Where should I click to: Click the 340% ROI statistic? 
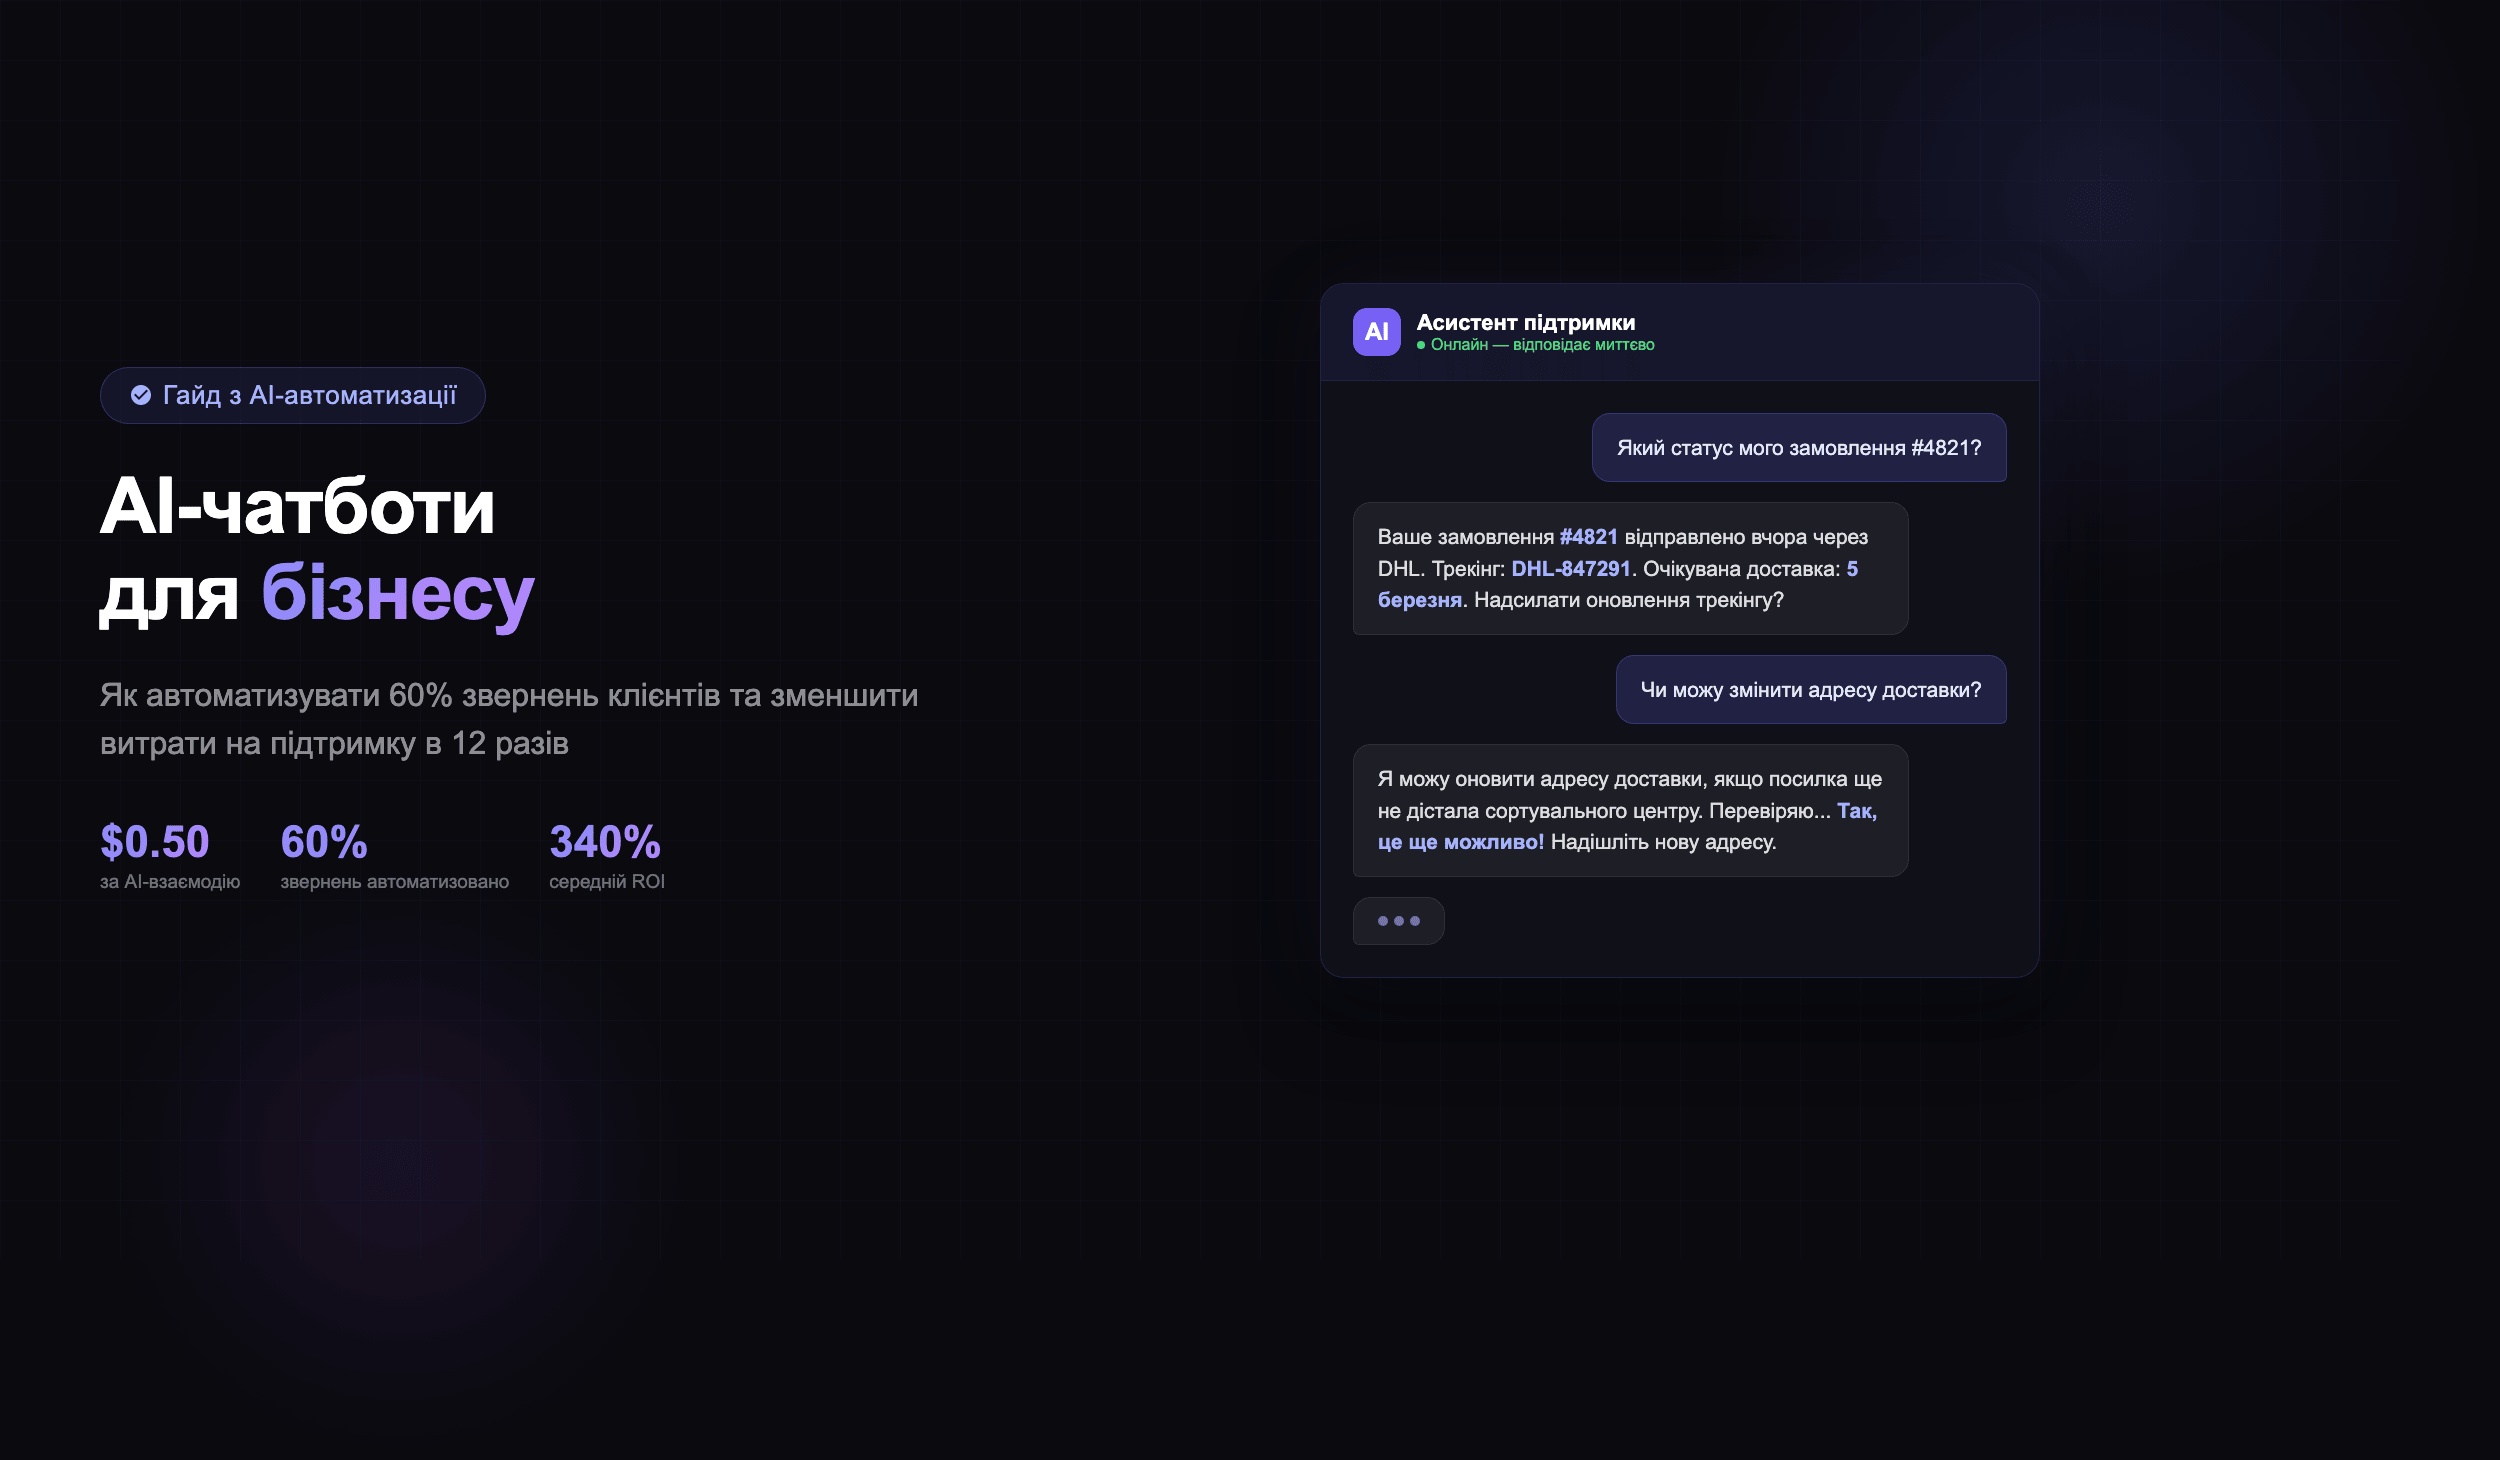605,842
